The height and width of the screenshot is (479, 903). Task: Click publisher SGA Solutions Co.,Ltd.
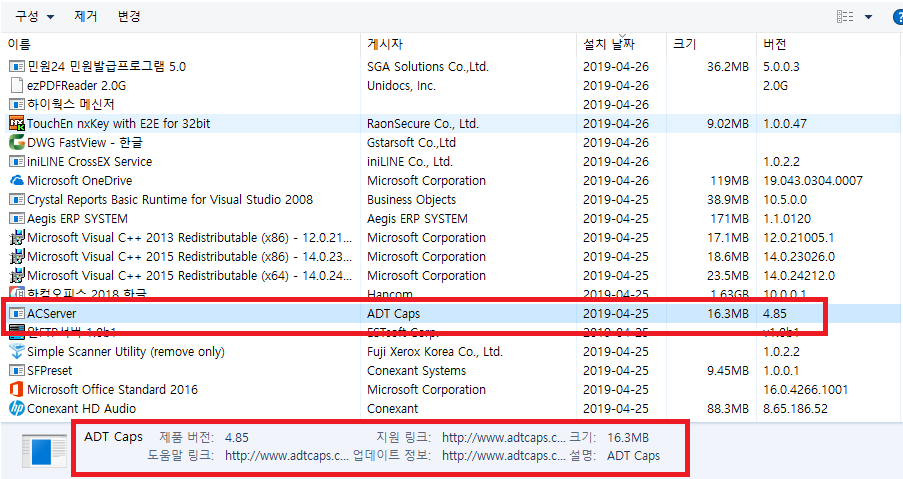428,67
